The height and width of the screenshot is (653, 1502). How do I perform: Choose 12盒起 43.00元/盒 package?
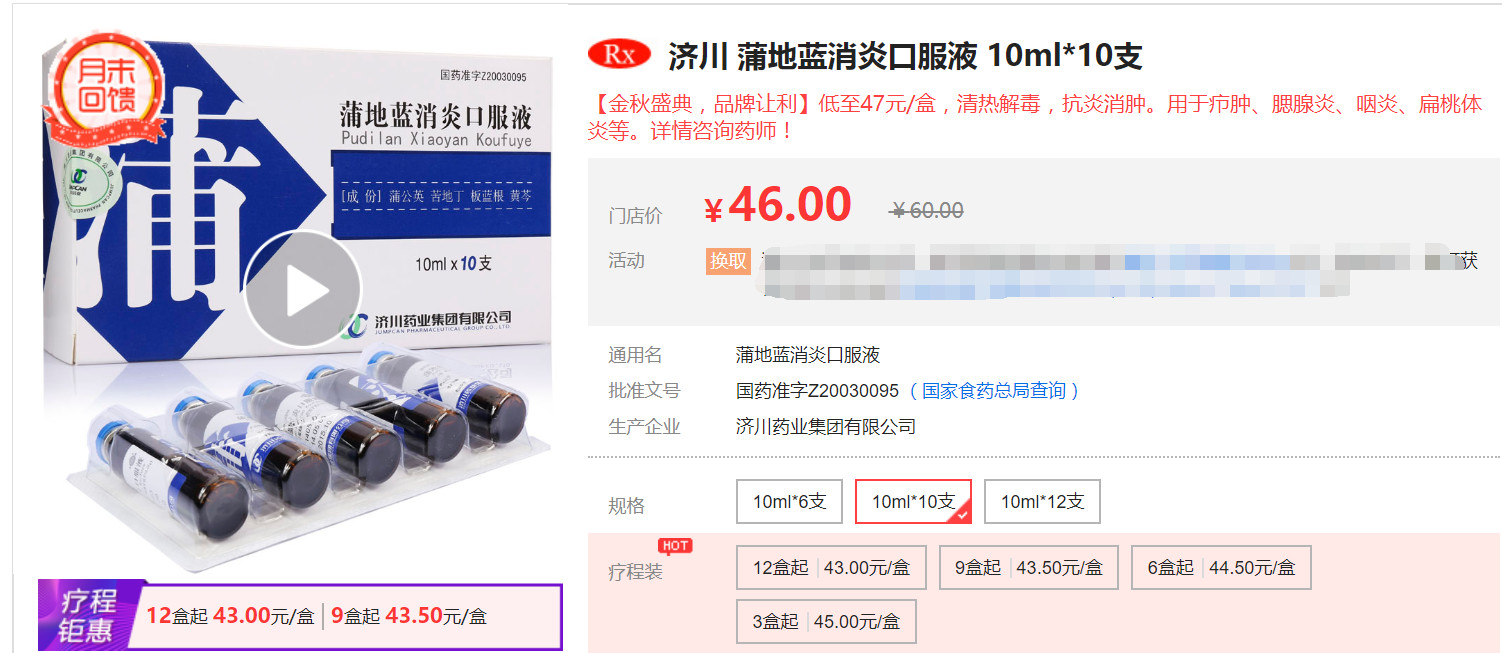[x=831, y=567]
